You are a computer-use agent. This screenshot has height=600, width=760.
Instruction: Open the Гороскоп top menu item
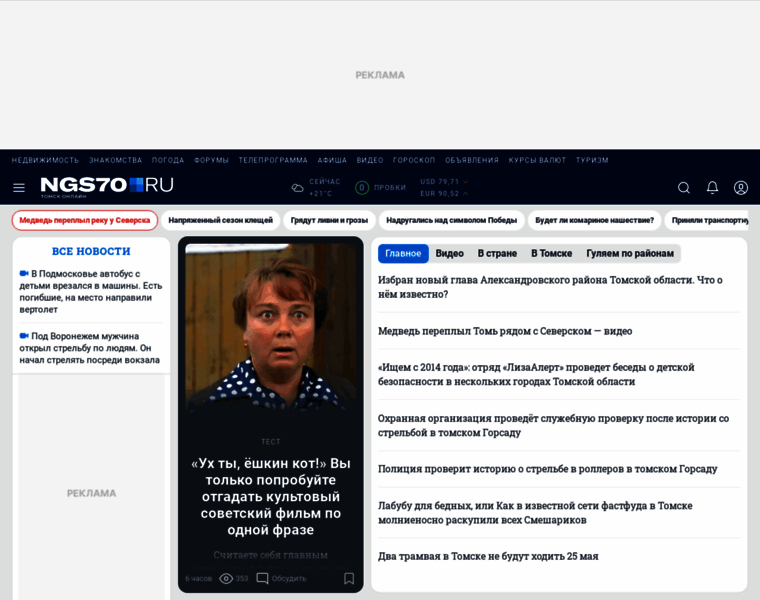click(x=414, y=160)
